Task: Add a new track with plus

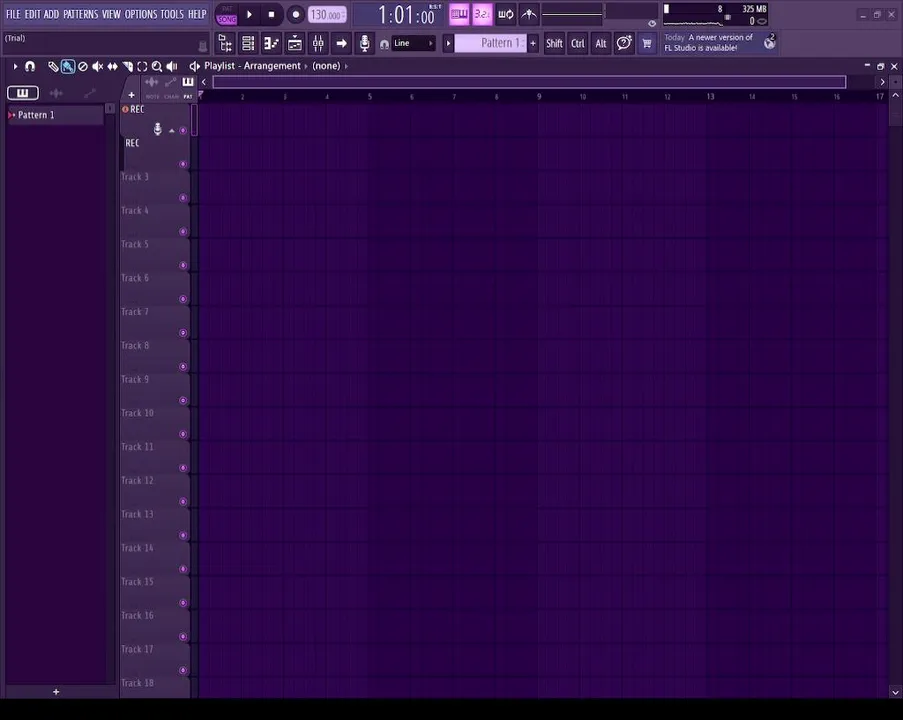Action: click(x=131, y=95)
